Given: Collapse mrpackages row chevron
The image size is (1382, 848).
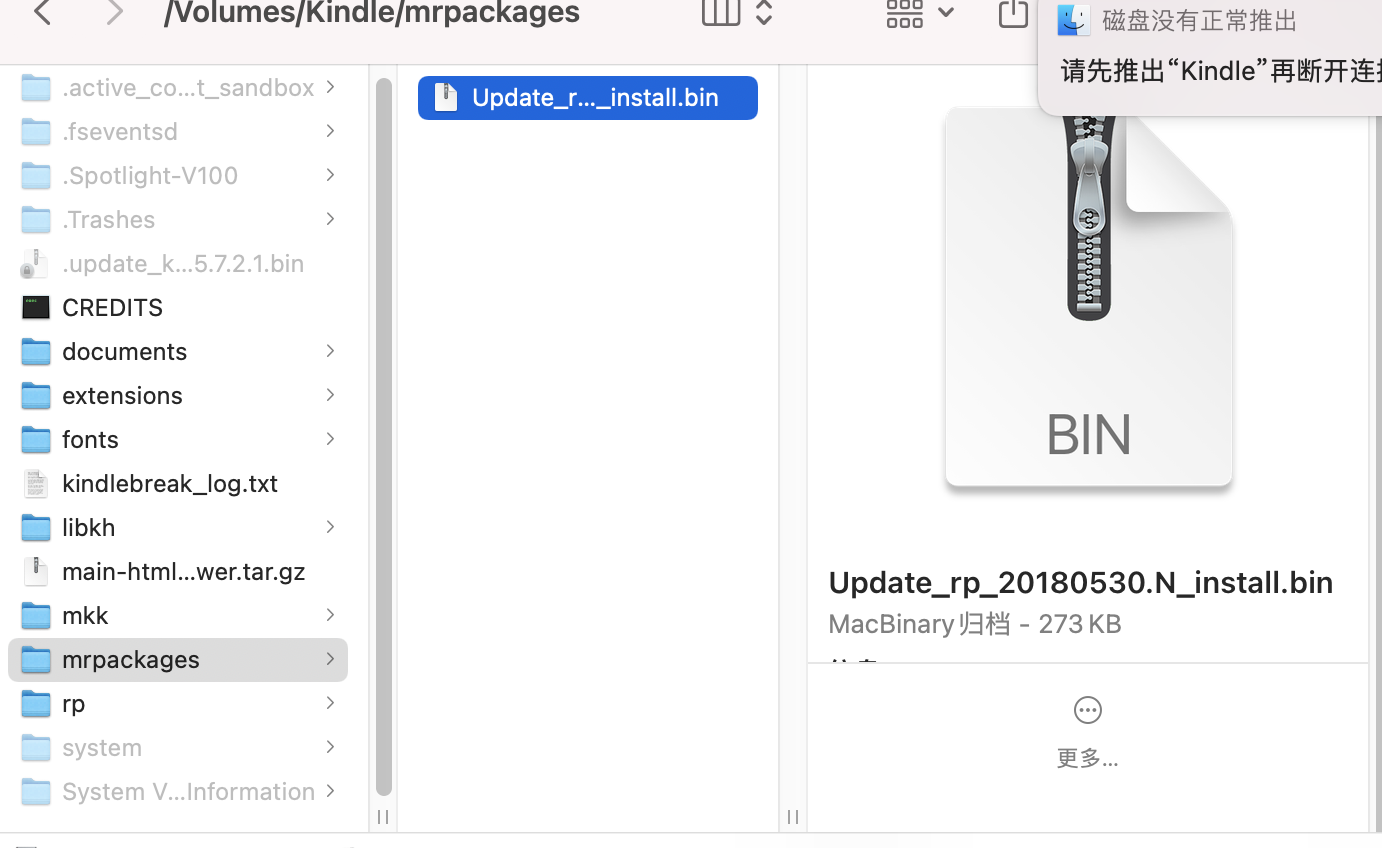Looking at the screenshot, I should coord(330,659).
